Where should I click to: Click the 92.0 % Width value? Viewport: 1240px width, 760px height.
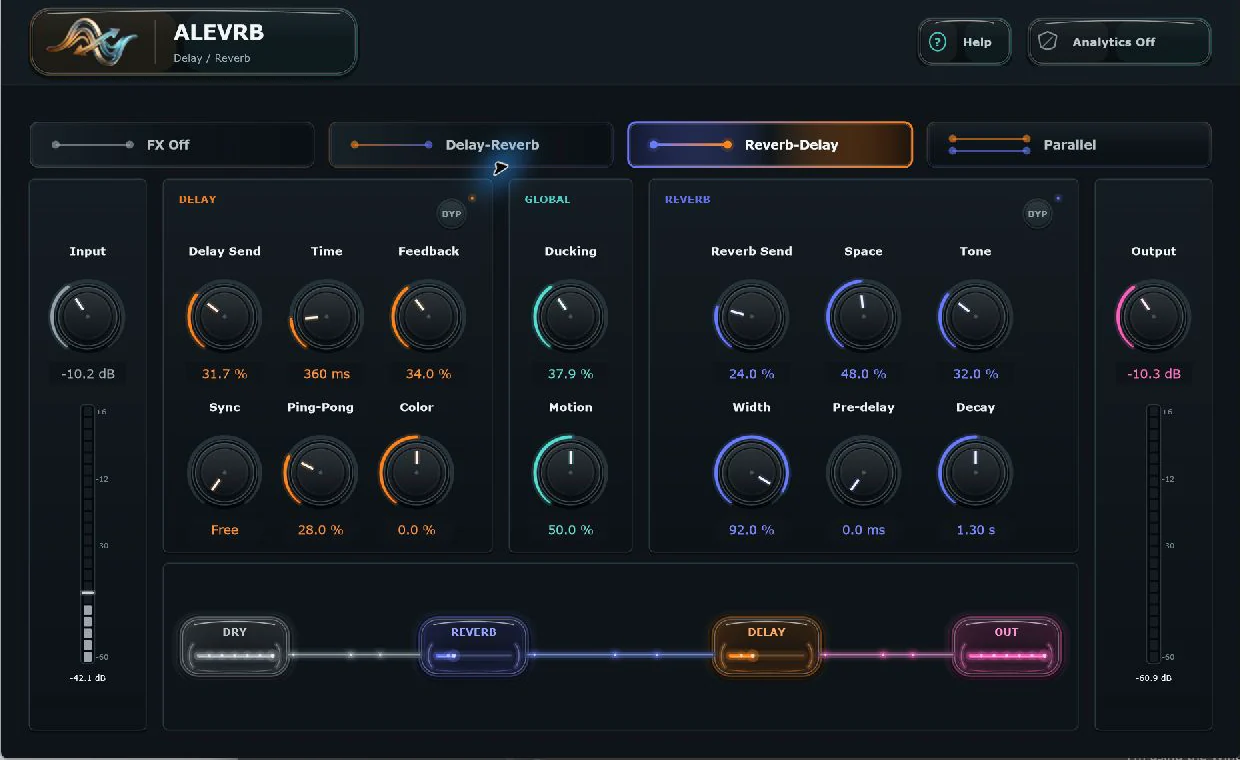[751, 530]
